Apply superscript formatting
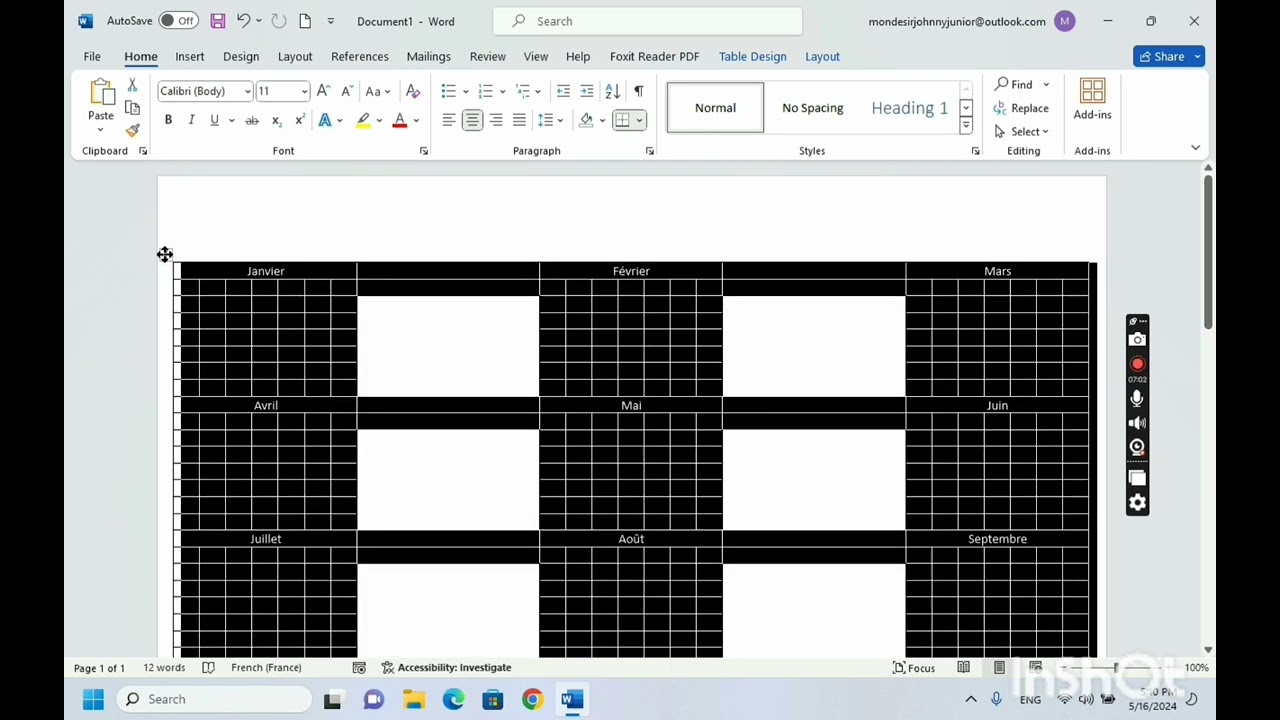Screen dimensions: 1280x720 click(x=299, y=120)
